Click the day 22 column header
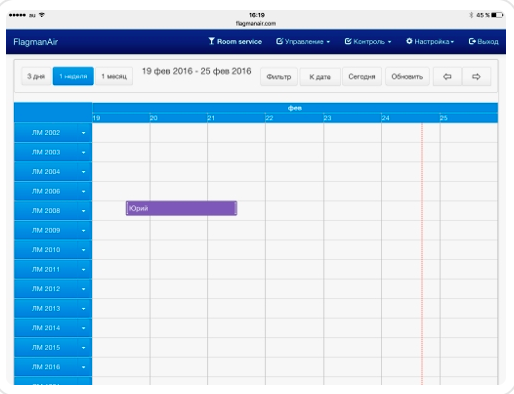This screenshot has height=394, width=514. coord(294,118)
